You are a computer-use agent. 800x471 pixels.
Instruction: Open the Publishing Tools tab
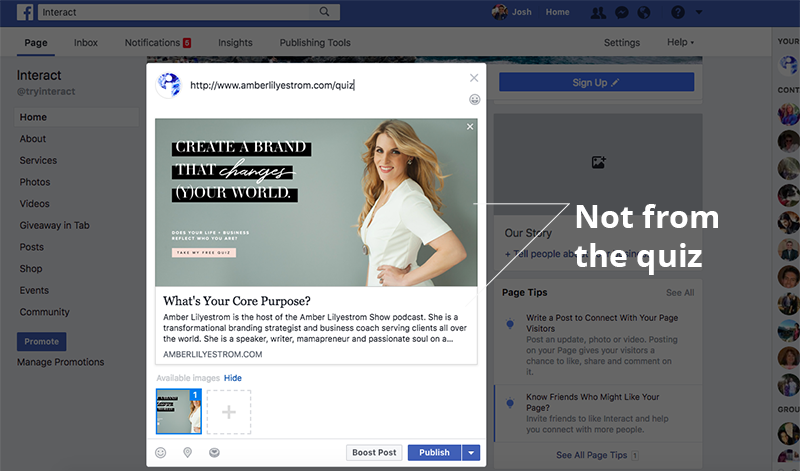(x=315, y=43)
